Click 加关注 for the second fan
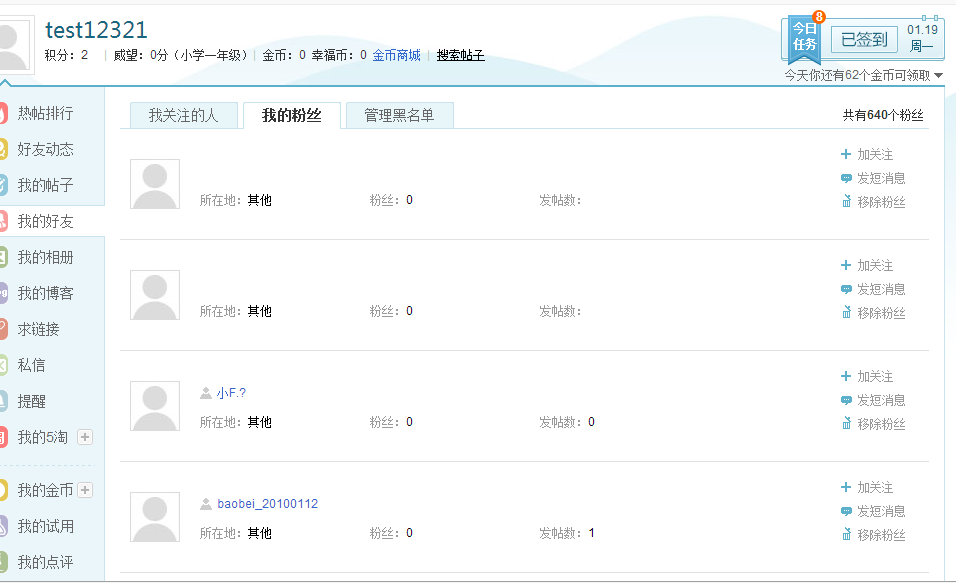956x583 pixels. [x=867, y=266]
